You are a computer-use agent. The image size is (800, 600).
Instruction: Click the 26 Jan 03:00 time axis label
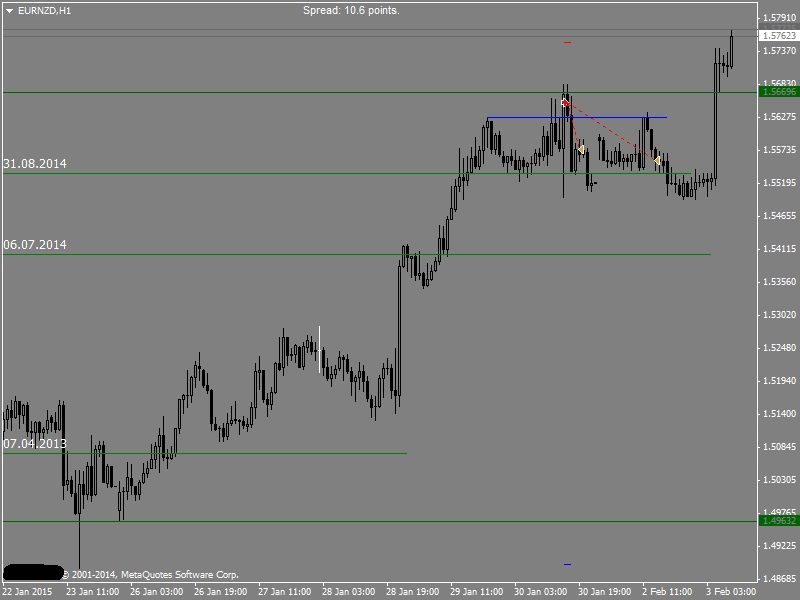(x=157, y=592)
